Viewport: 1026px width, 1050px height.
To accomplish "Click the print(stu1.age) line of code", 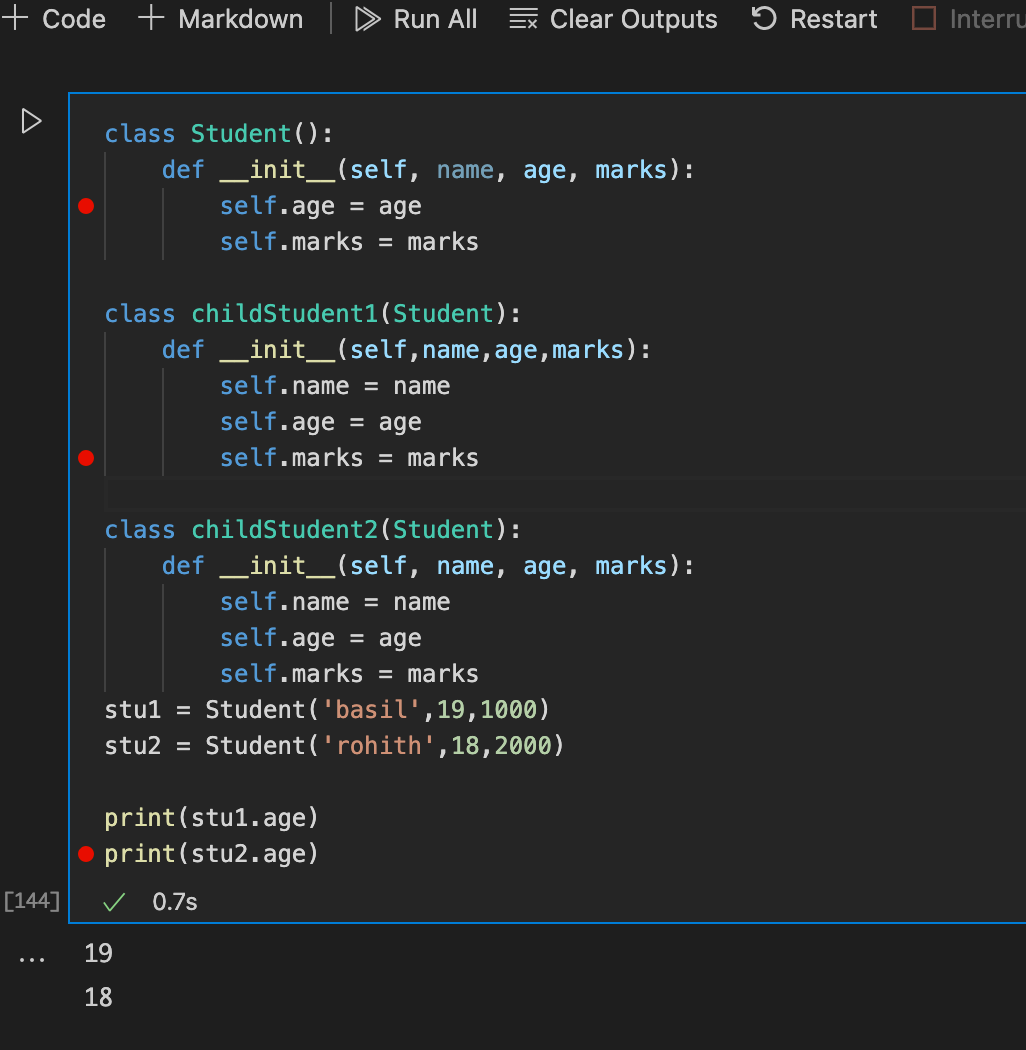I will 210,817.
